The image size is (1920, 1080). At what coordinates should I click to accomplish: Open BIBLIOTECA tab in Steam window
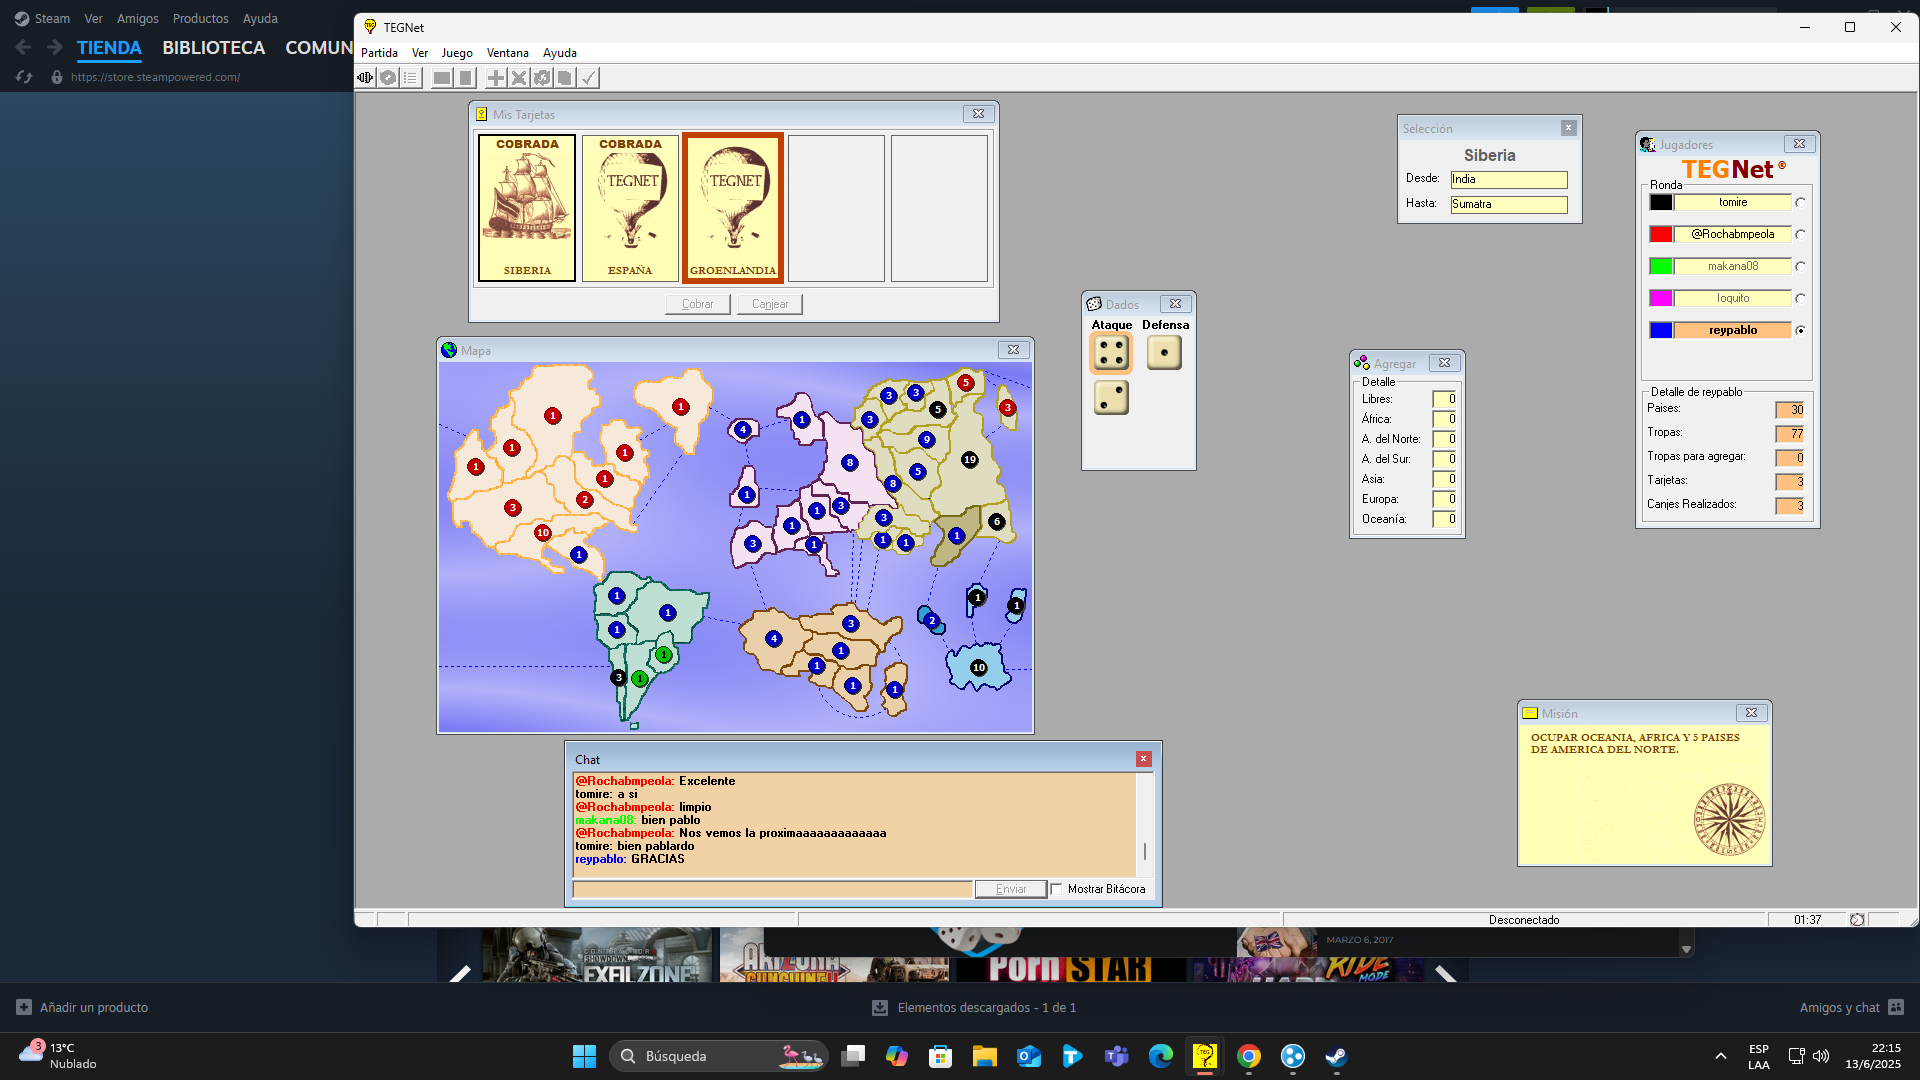click(214, 48)
